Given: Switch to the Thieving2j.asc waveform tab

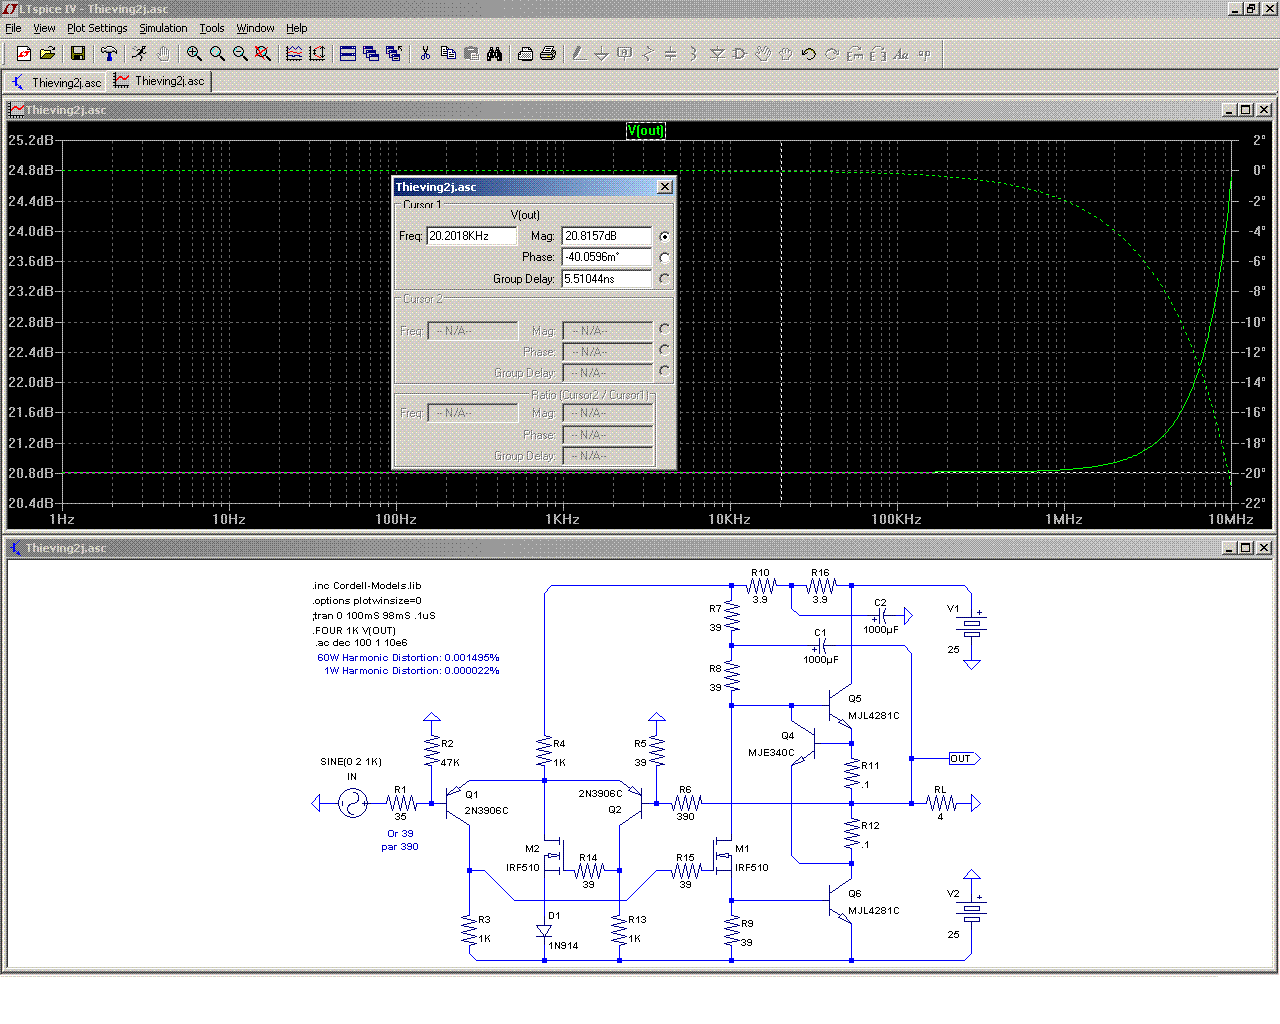Looking at the screenshot, I should point(160,81).
